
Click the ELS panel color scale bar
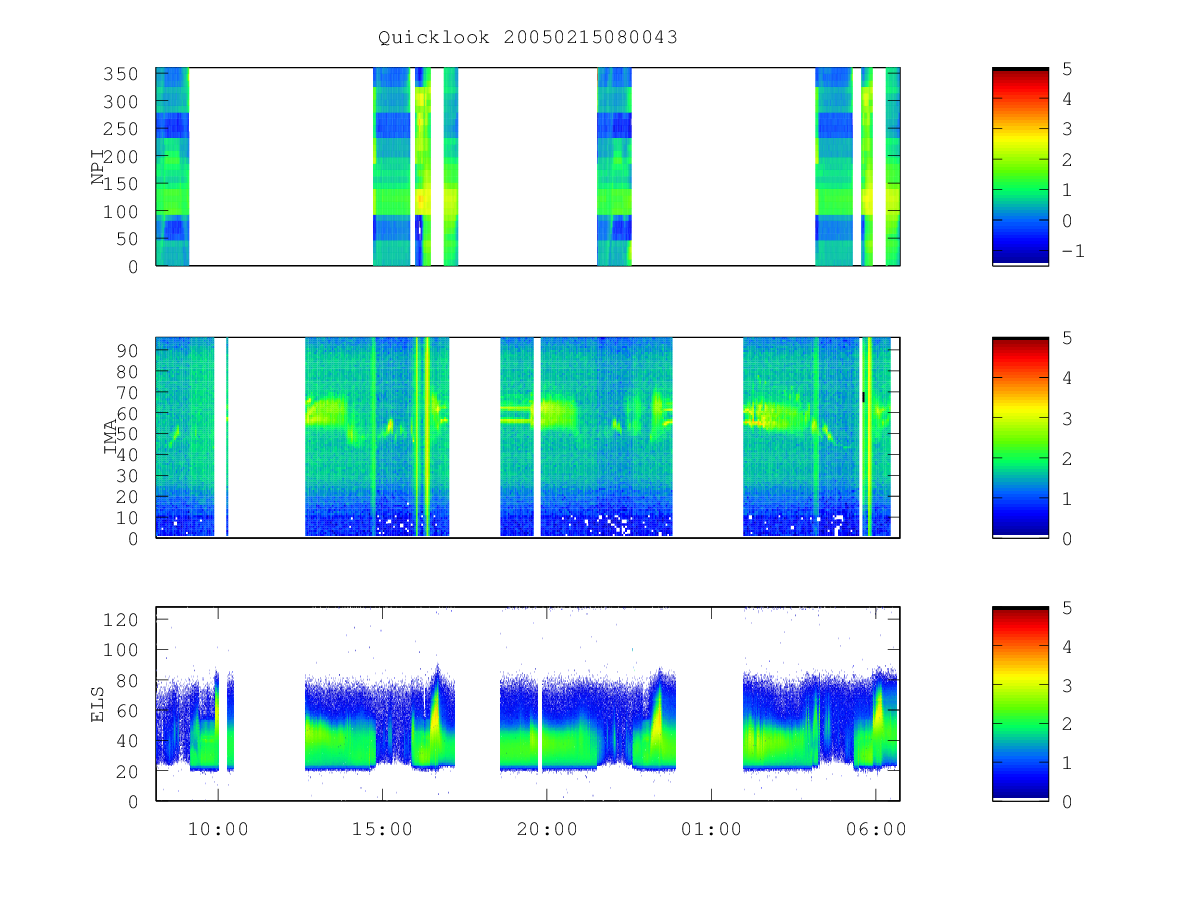tap(1020, 703)
